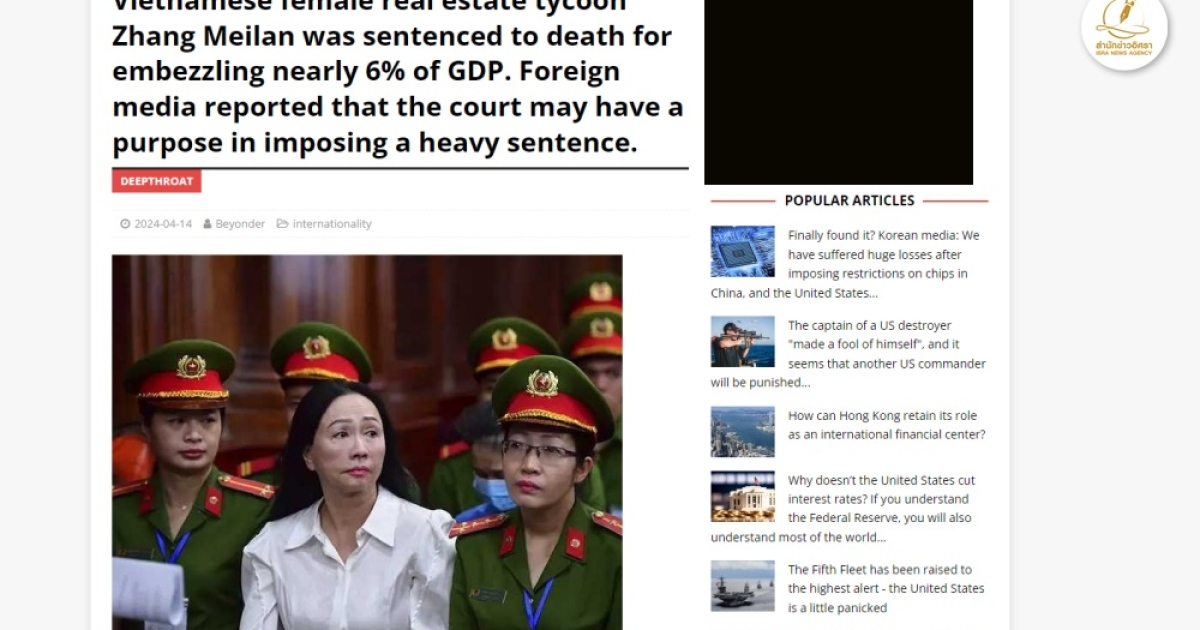Read 'Finally found it? Korean media' article
The image size is (1200, 630).
(848, 264)
